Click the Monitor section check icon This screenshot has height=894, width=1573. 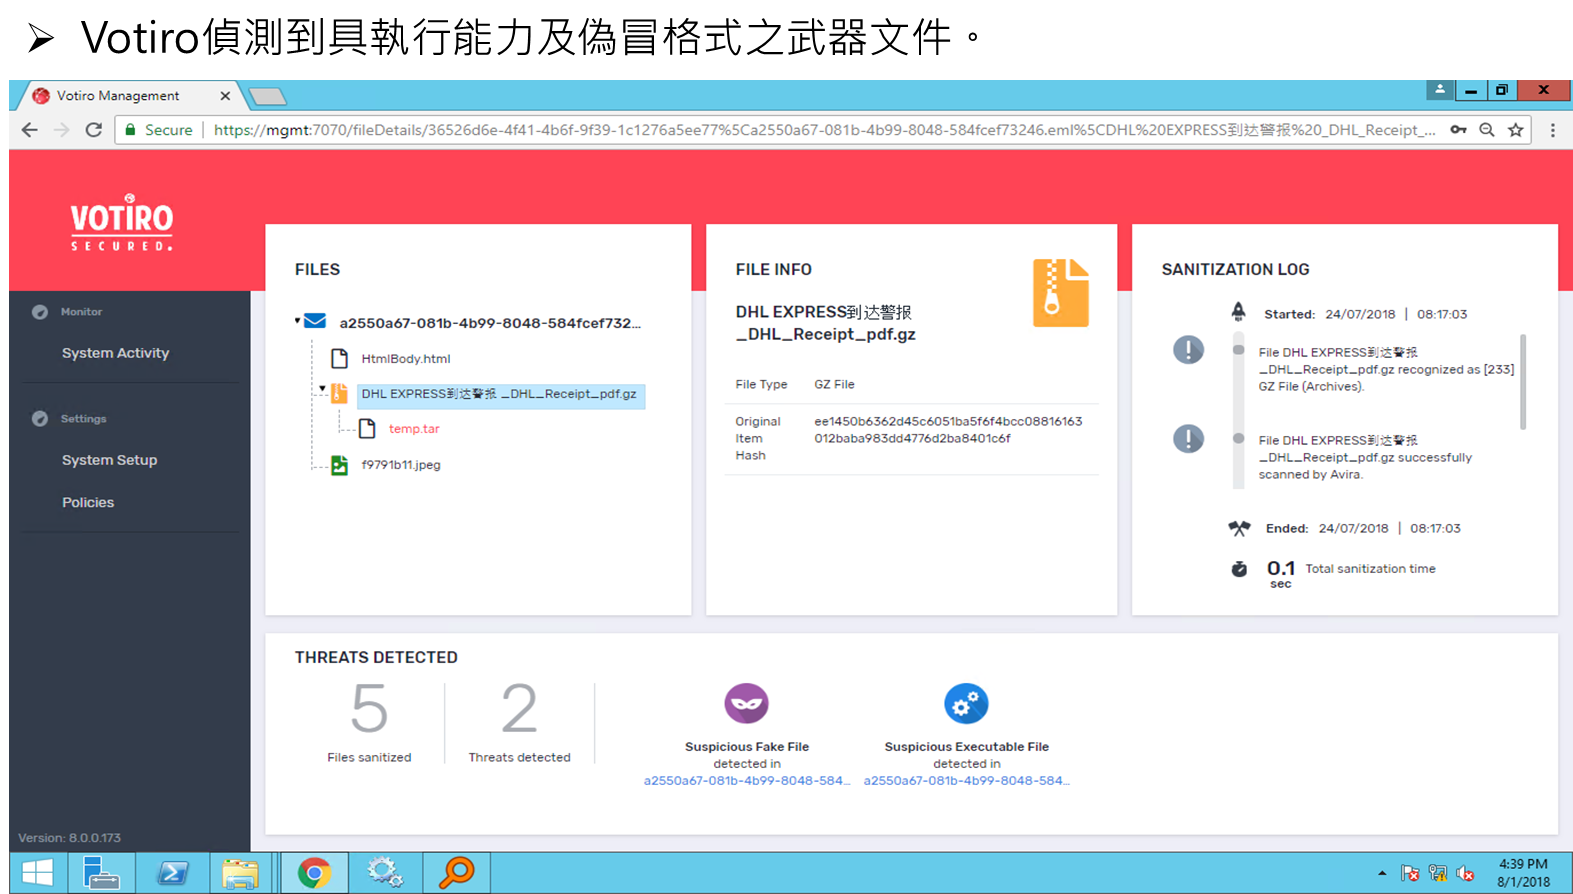pyautogui.click(x=40, y=312)
